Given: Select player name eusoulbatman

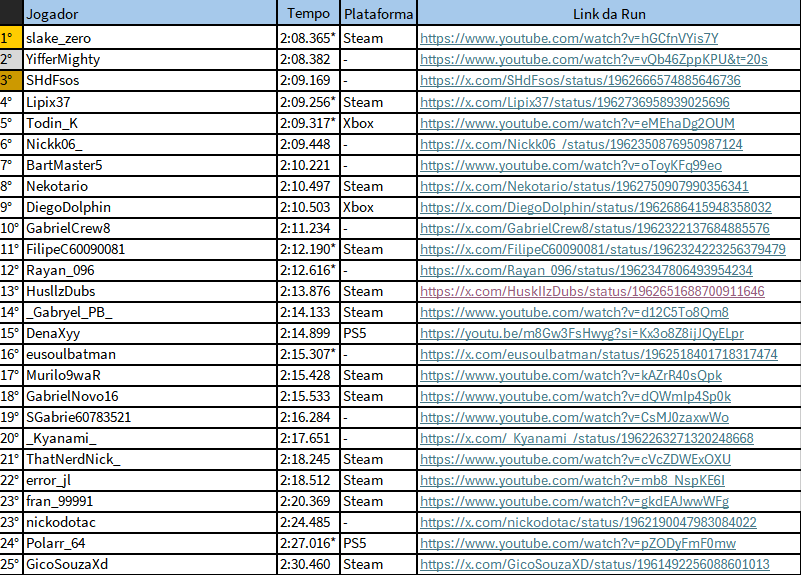Looking at the screenshot, I should coord(71,354).
